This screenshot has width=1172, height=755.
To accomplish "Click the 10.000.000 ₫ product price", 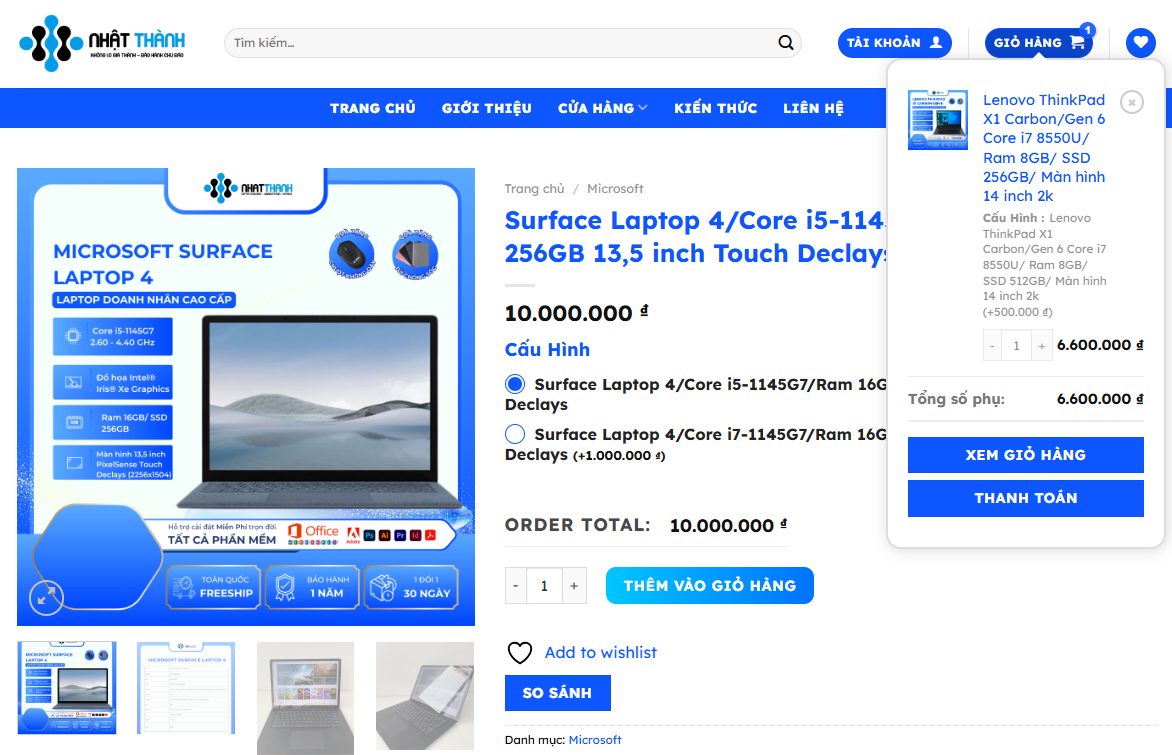I will pos(576,312).
